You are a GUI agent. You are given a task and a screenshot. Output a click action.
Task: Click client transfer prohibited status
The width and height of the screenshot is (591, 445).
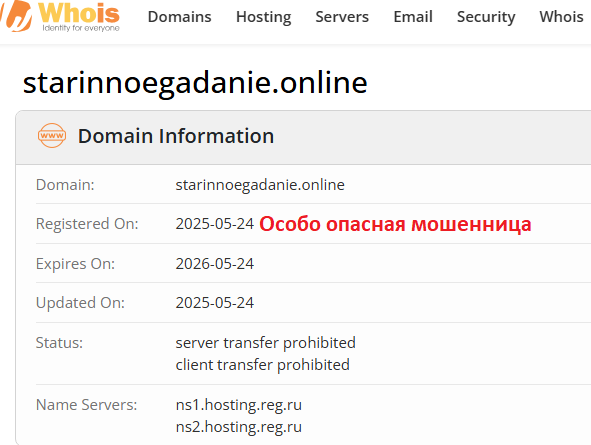263,365
